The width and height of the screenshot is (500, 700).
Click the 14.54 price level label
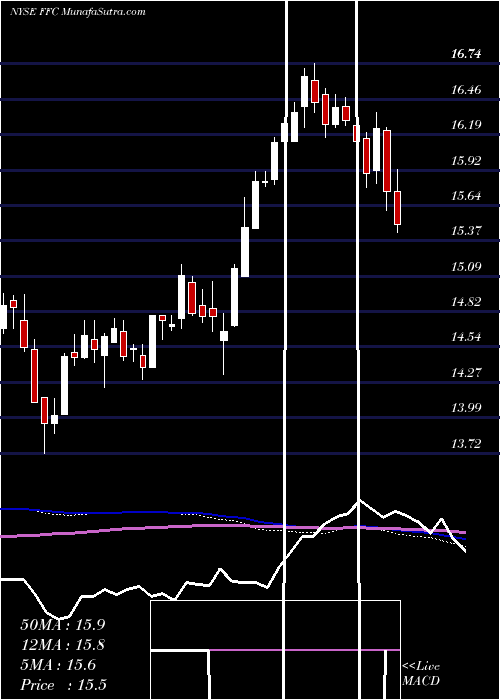tap(466, 337)
